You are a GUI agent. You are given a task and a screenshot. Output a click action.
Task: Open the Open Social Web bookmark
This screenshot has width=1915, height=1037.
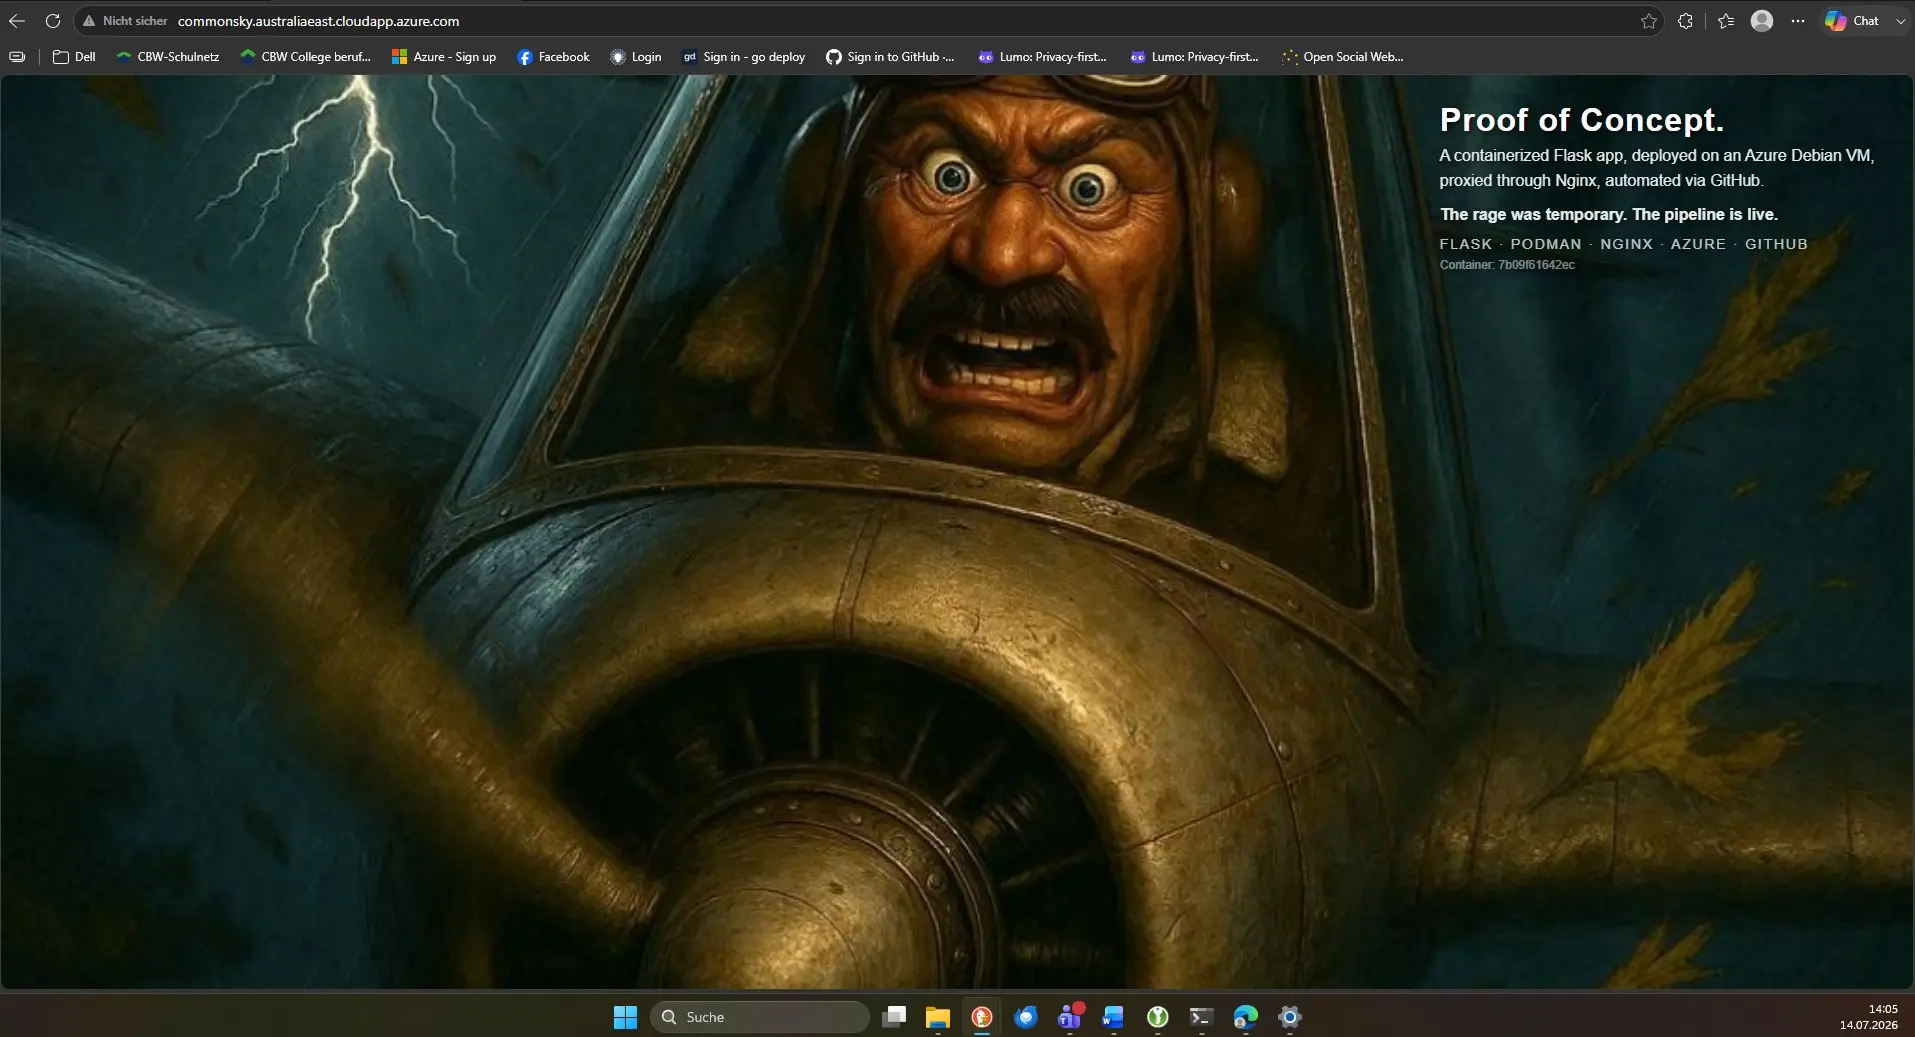1343,57
